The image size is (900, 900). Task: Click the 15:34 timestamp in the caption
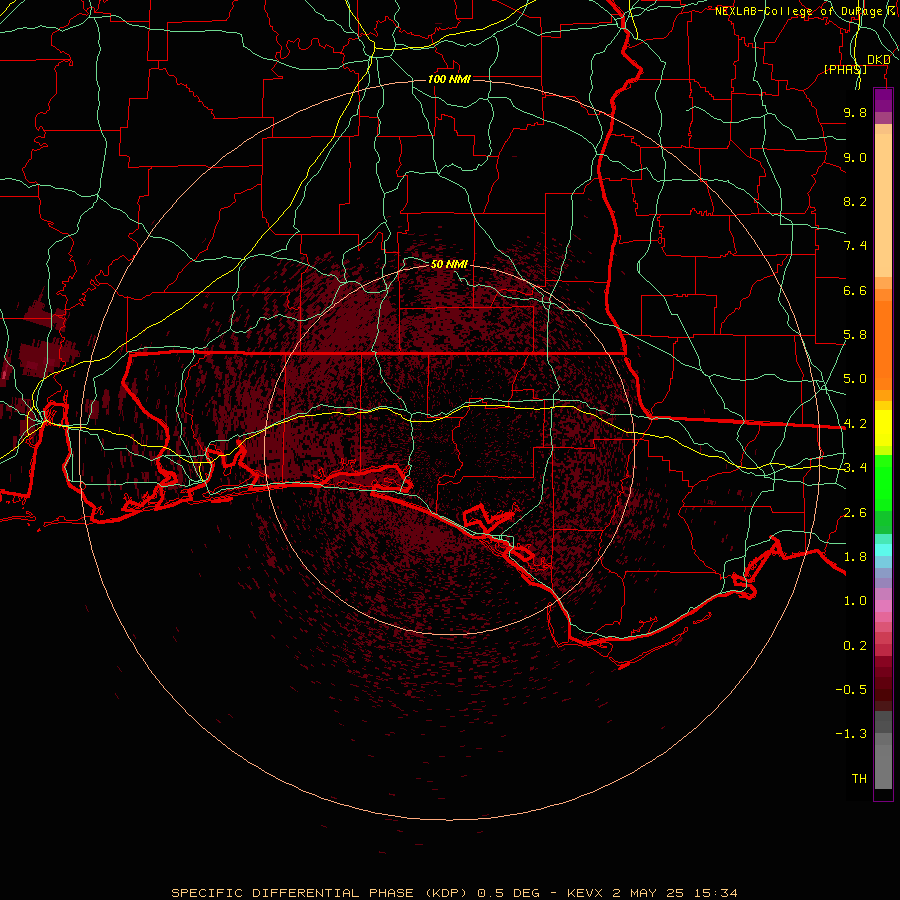click(716, 893)
